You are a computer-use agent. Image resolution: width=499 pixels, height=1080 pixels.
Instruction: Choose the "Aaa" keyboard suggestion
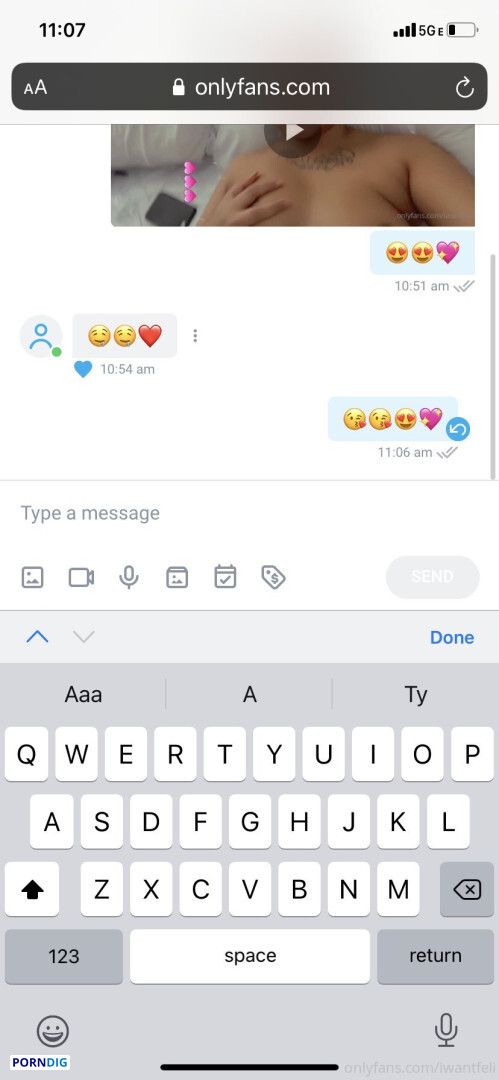[83, 694]
